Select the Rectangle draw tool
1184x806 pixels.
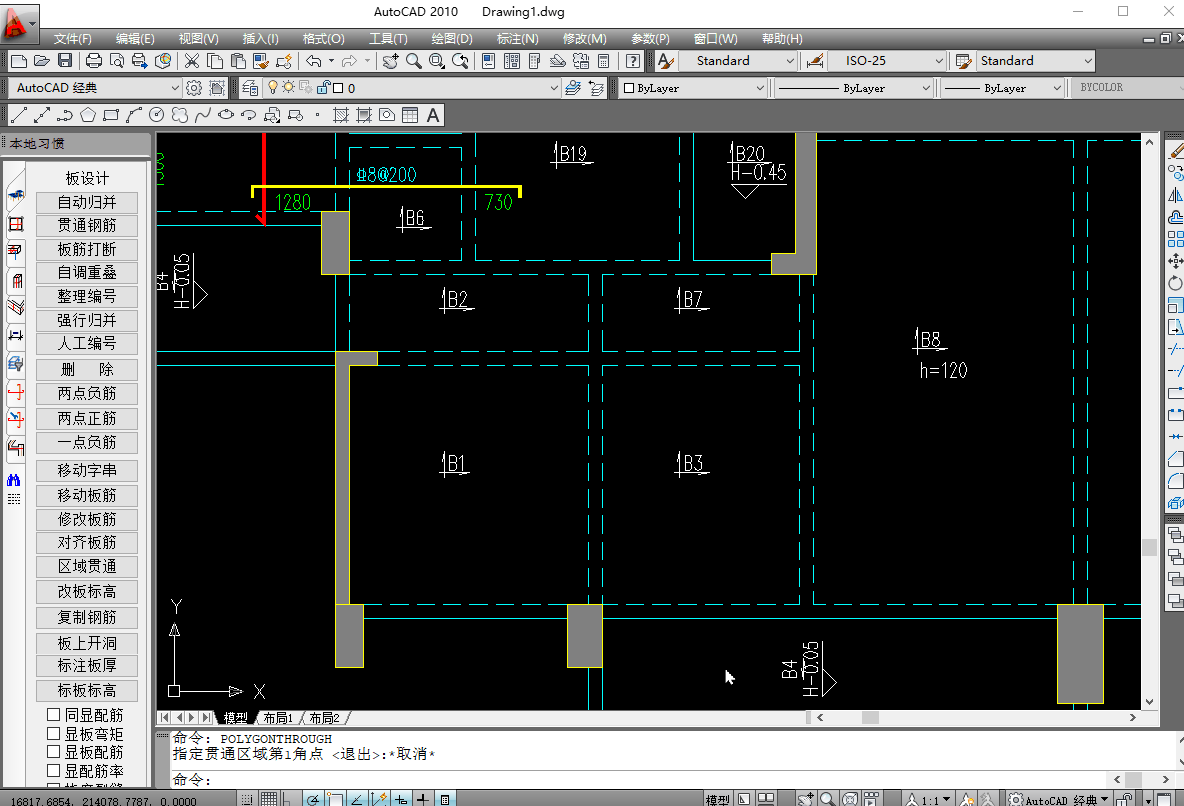click(x=111, y=115)
